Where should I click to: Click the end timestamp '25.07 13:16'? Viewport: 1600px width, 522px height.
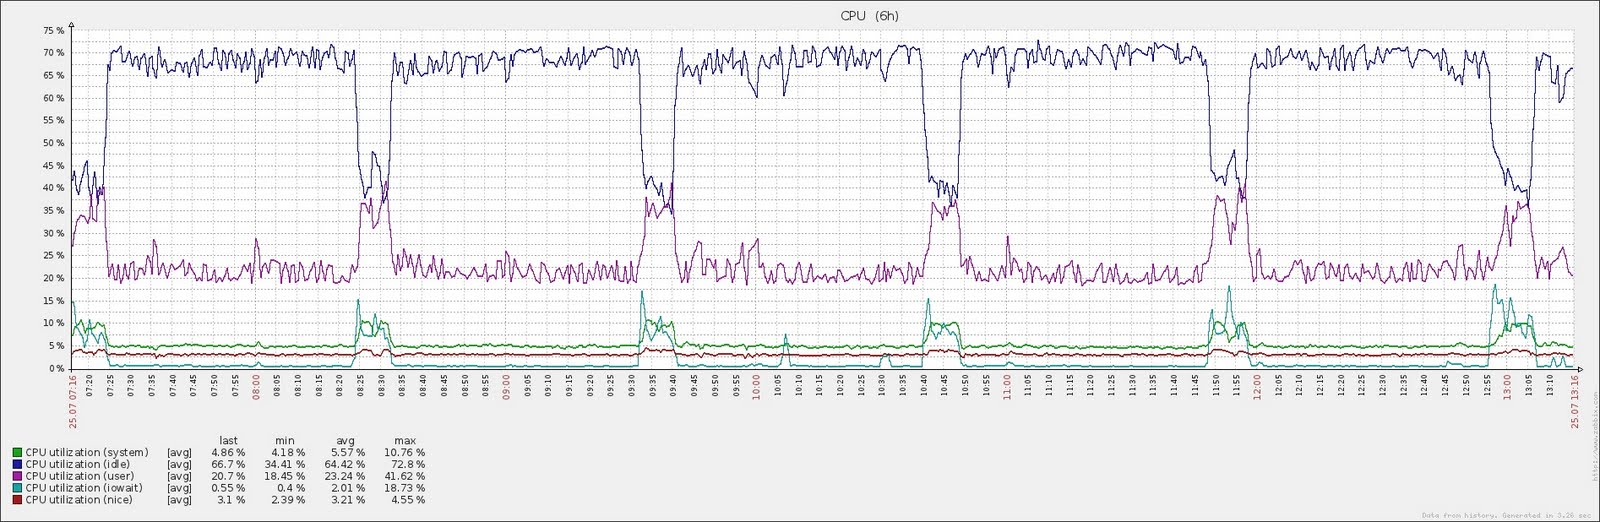[x=1575, y=401]
